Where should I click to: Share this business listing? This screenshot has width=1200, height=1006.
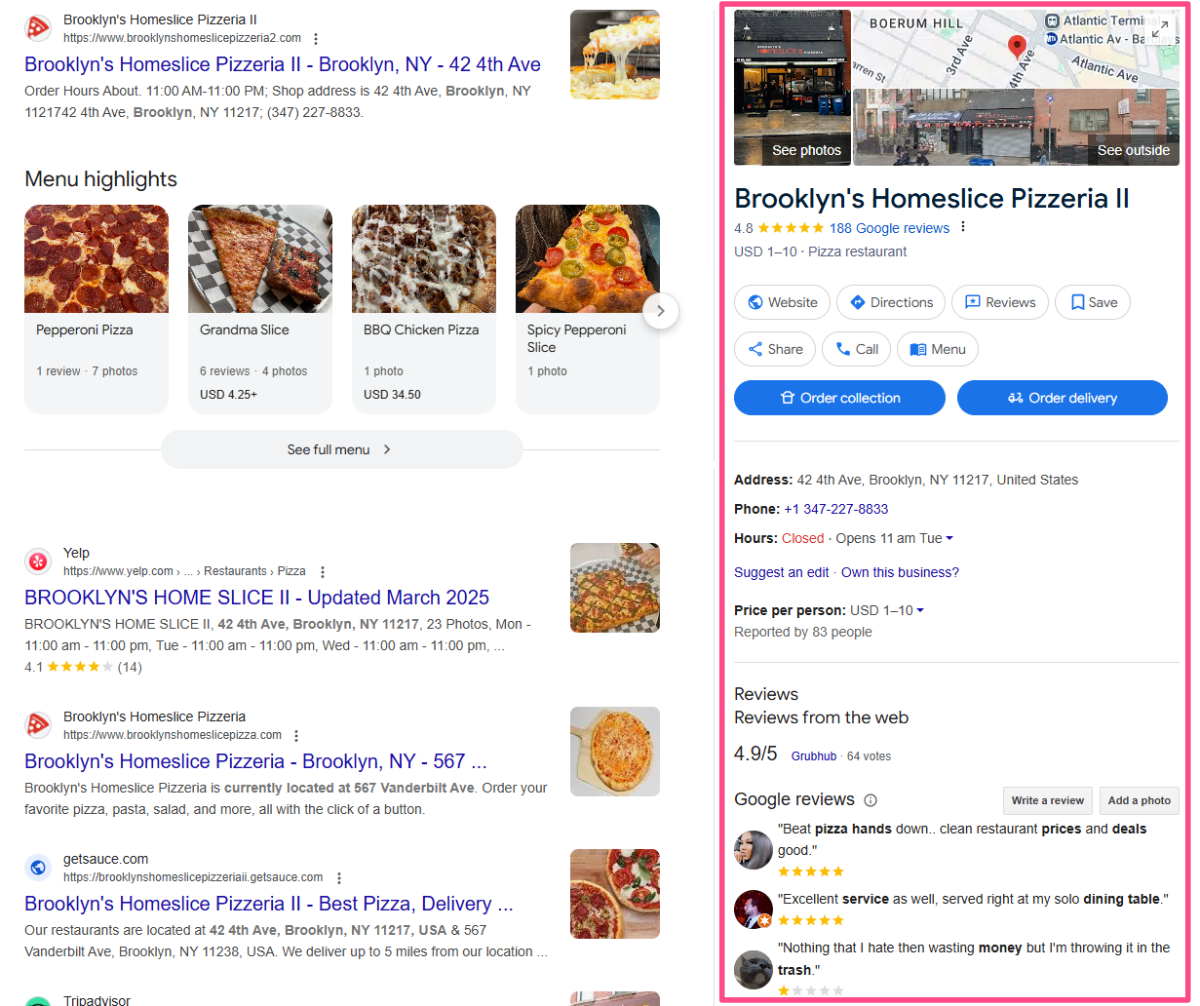[x=775, y=349]
